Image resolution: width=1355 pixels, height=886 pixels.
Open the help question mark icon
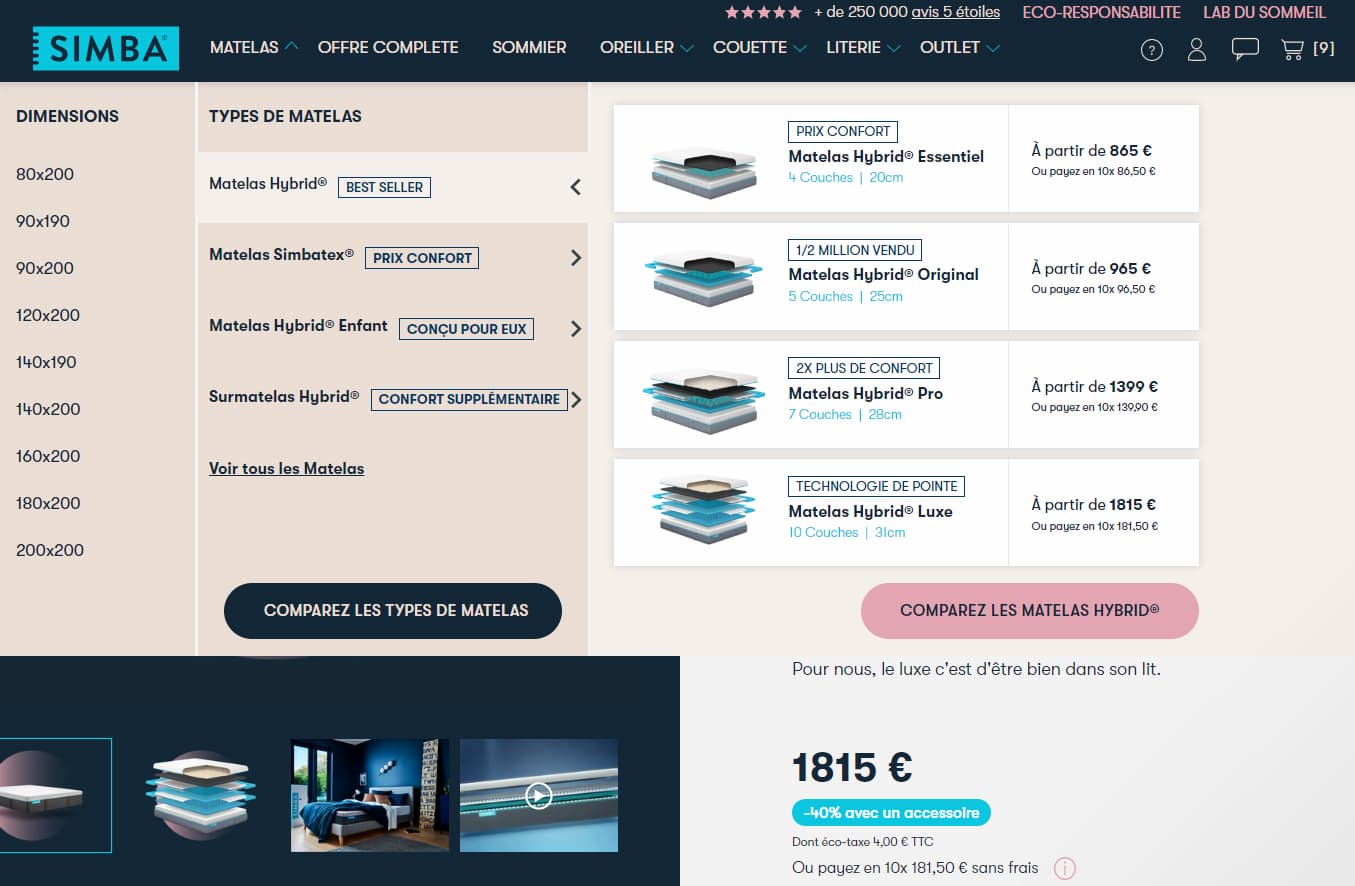(1151, 50)
